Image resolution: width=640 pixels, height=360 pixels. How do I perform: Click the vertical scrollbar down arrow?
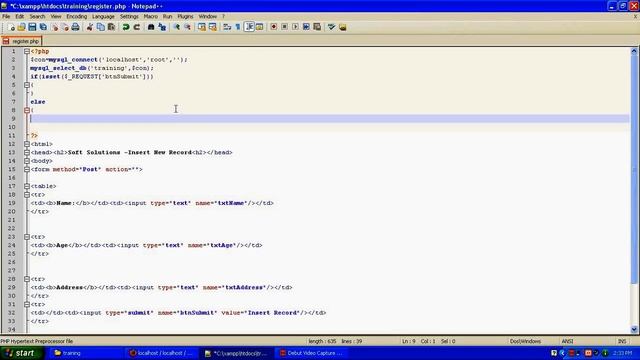click(634, 329)
